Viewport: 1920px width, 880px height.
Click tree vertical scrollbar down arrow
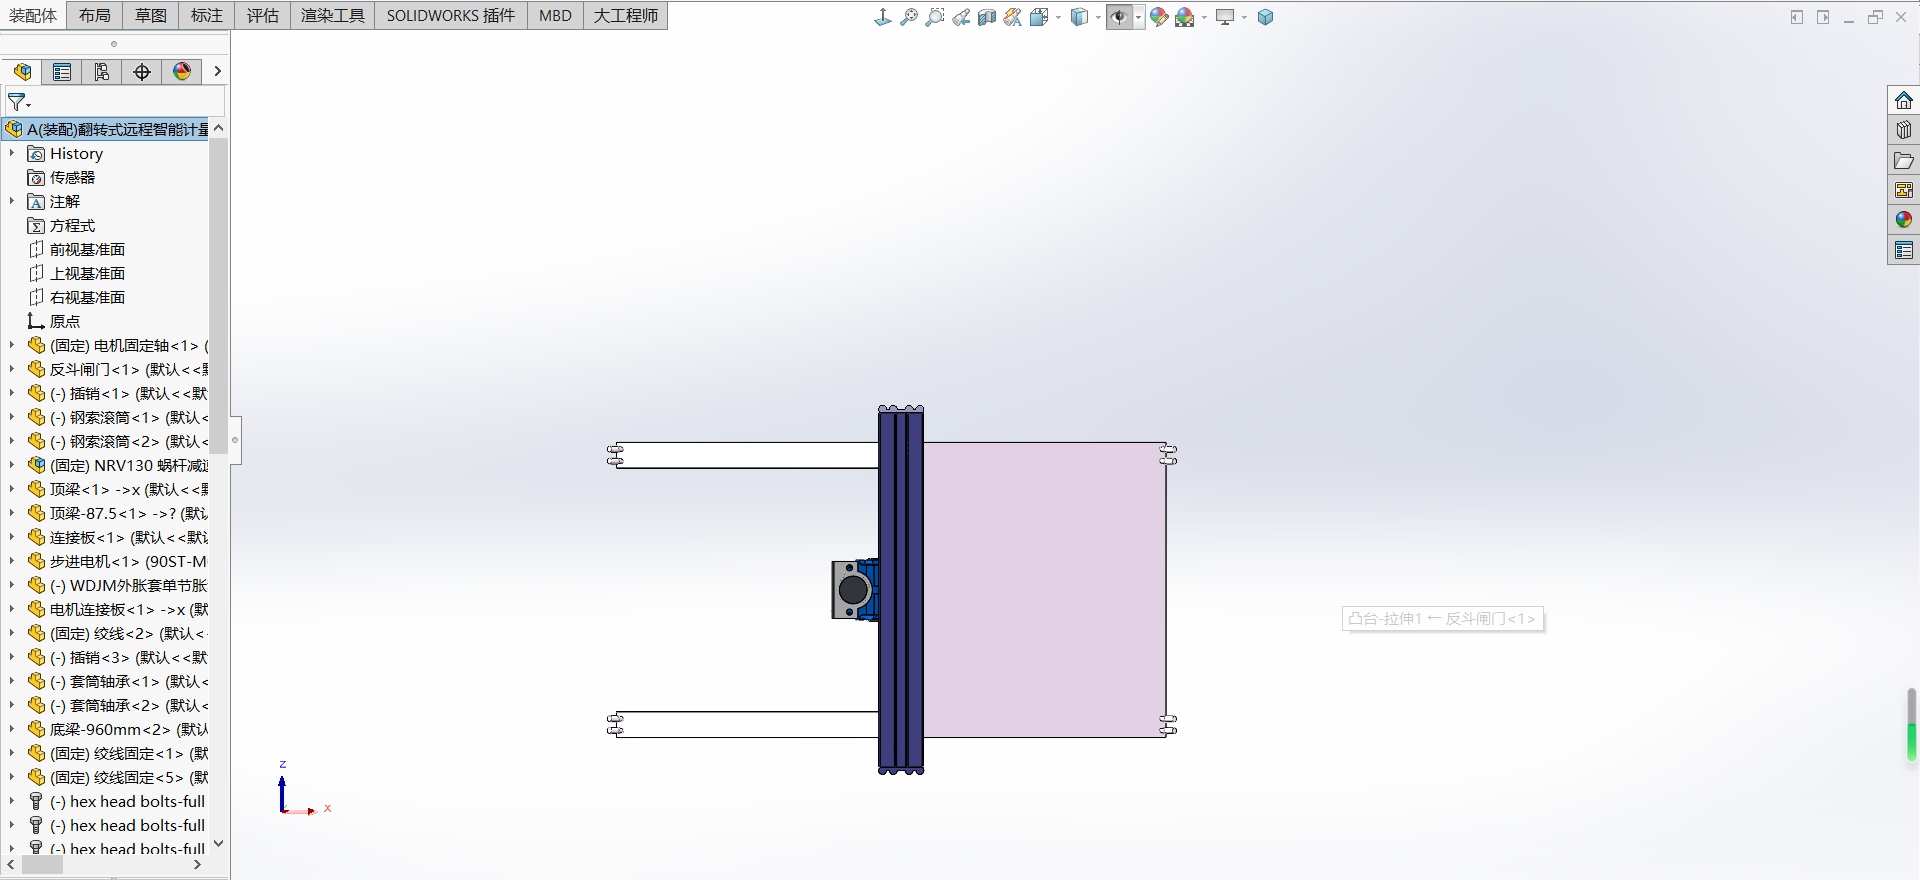point(218,844)
